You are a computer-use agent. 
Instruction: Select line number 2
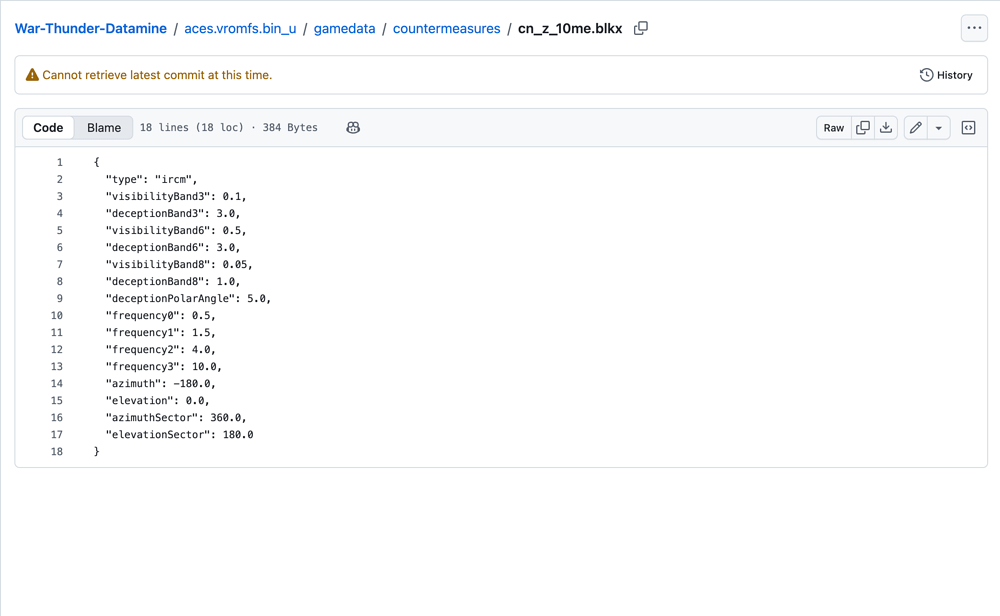(59, 179)
